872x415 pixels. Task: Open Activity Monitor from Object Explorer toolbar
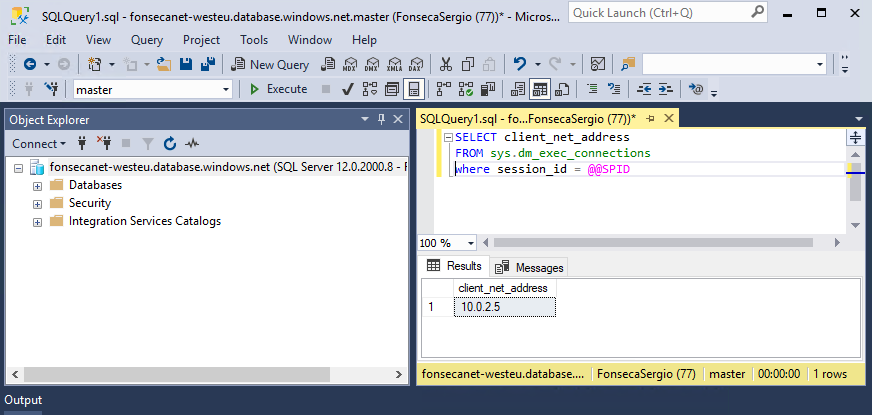(x=192, y=144)
